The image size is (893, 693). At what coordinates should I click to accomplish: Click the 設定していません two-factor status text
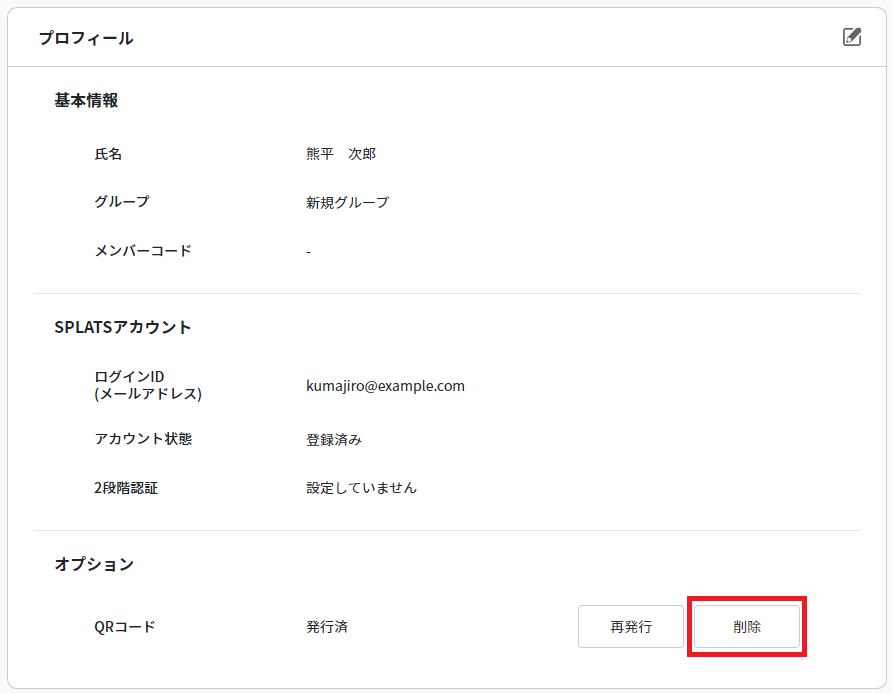[x=361, y=488]
